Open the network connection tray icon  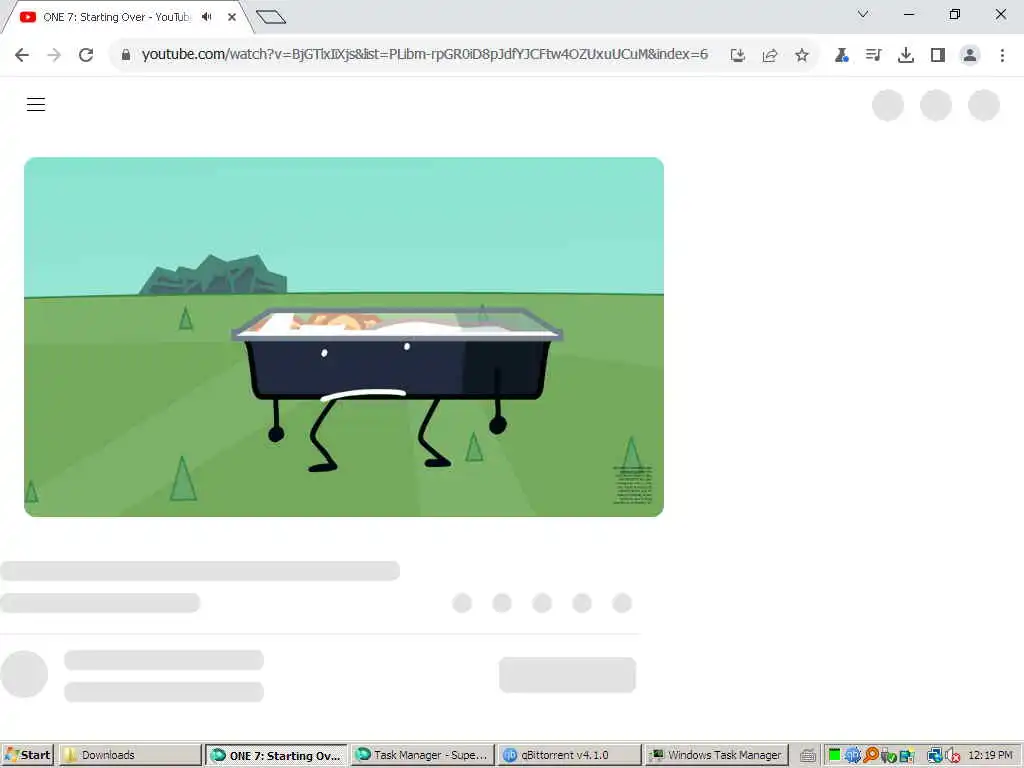935,756
